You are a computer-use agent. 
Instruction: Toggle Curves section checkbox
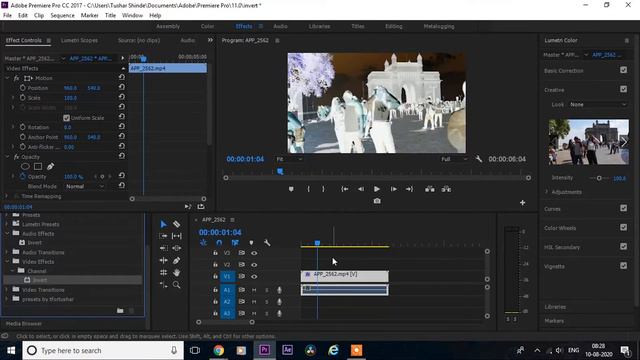(623, 208)
